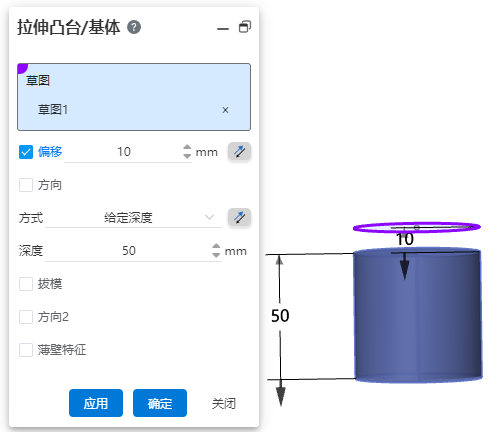This screenshot has height=432, width=499.
Task: Uncheck the 偏移 checkbox
Action: click(26, 152)
